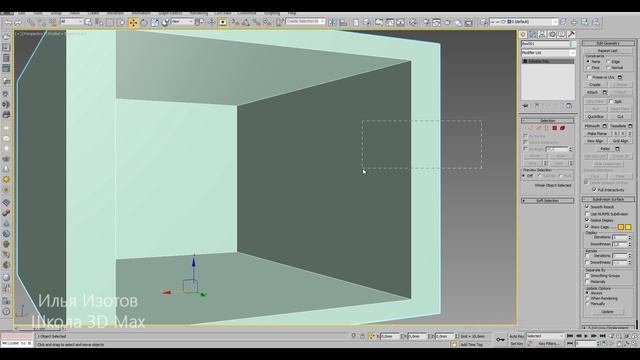Image resolution: width=640 pixels, height=360 pixels.
Task: Click the Align tool icon
Action: pos(343,22)
